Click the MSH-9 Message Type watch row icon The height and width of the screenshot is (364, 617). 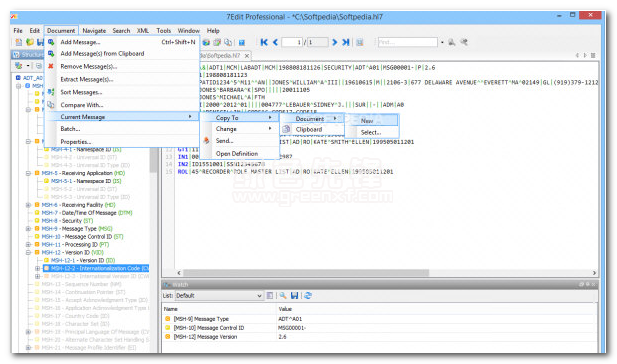pos(167,319)
